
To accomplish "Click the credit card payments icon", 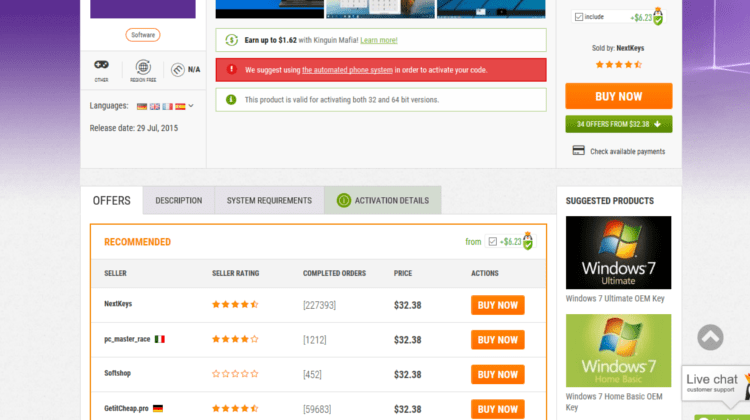I will click(x=578, y=151).
